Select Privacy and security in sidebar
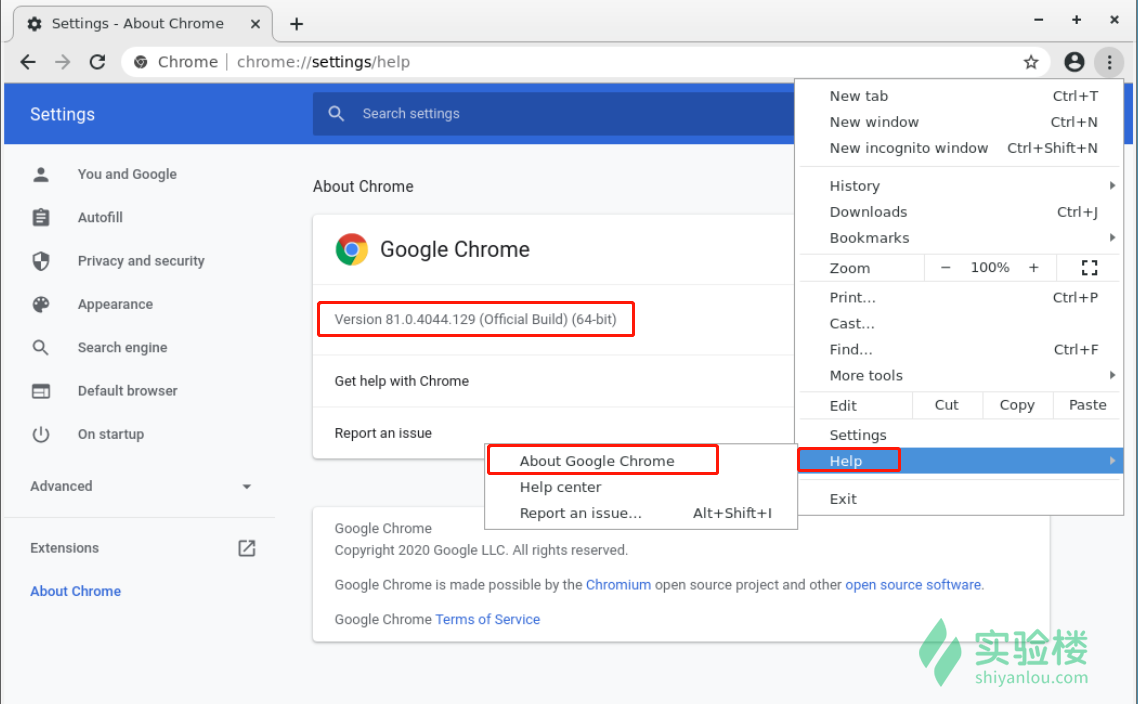The image size is (1138, 704). [141, 261]
